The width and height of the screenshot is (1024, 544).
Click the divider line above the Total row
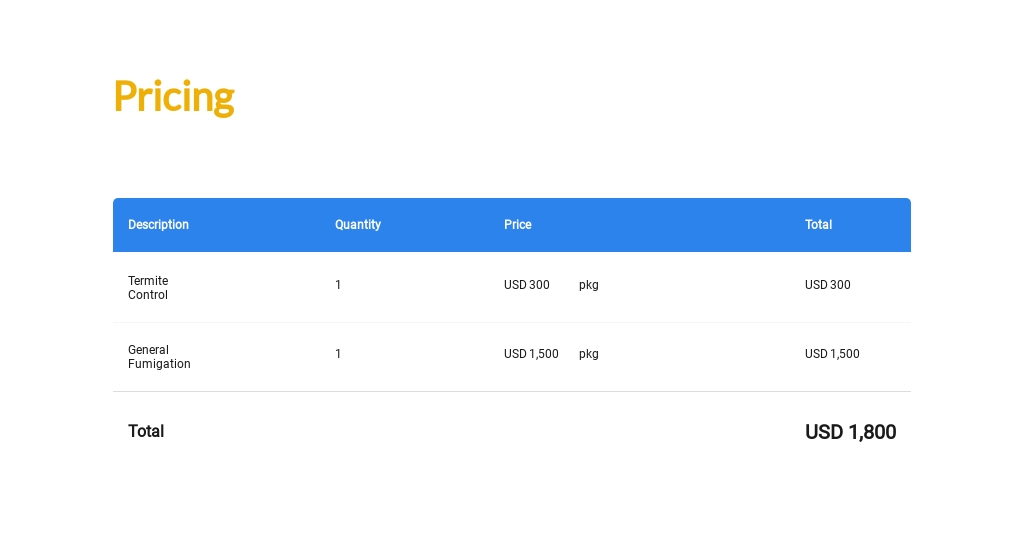click(x=512, y=392)
